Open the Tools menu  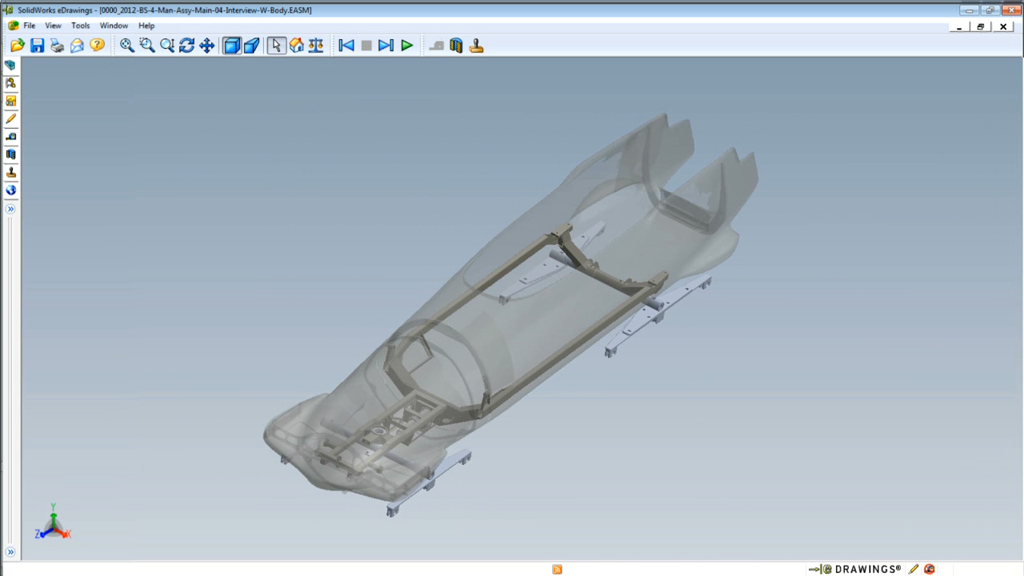tap(80, 25)
